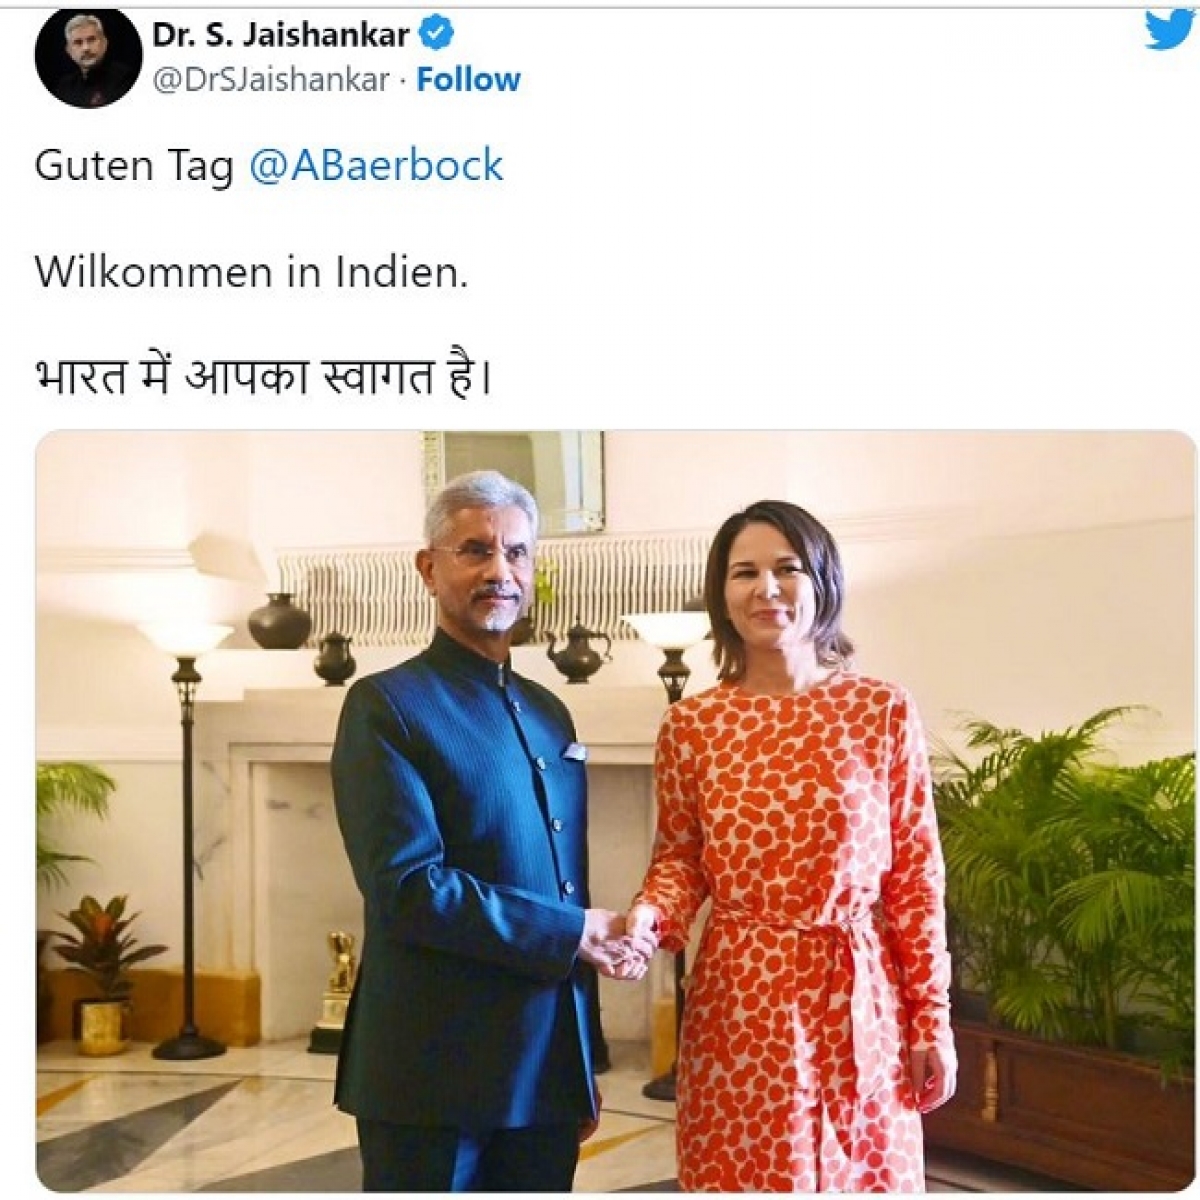Viewport: 1200px width, 1200px height.
Task: Follow the DrSJaishankar account
Action: click(468, 80)
